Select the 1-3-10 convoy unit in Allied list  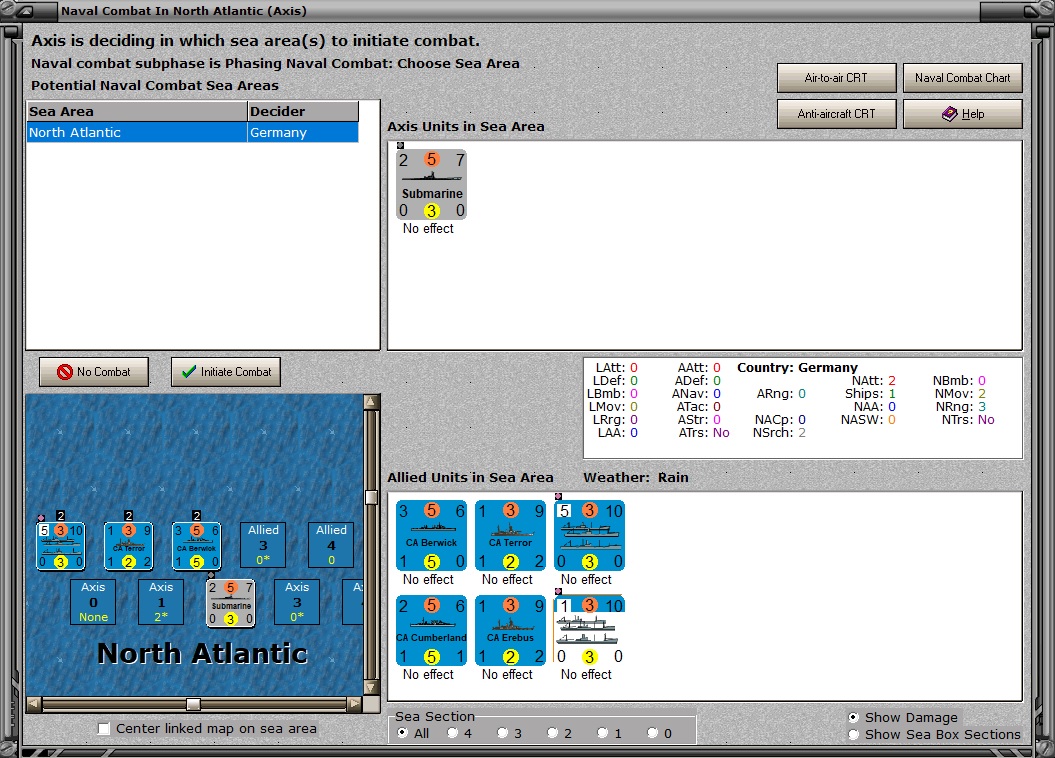(x=589, y=630)
